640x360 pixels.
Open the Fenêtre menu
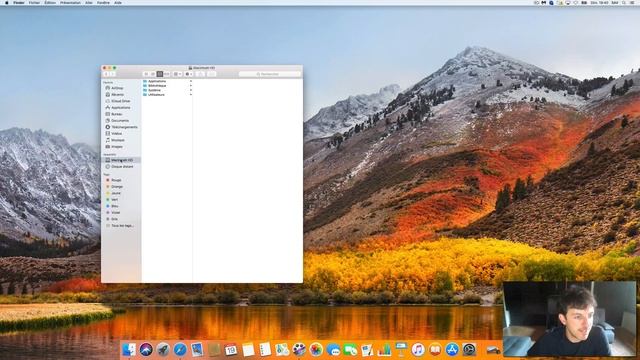pos(103,2)
